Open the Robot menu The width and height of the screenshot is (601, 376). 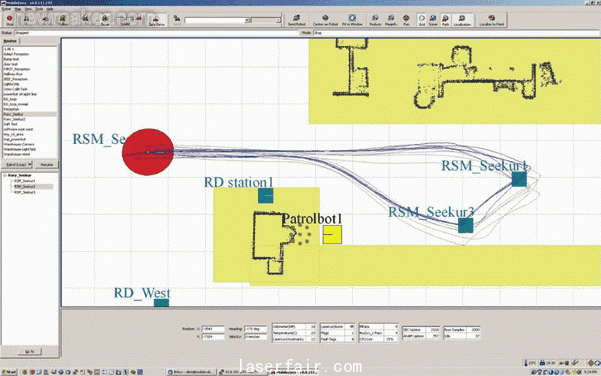click(7, 9)
